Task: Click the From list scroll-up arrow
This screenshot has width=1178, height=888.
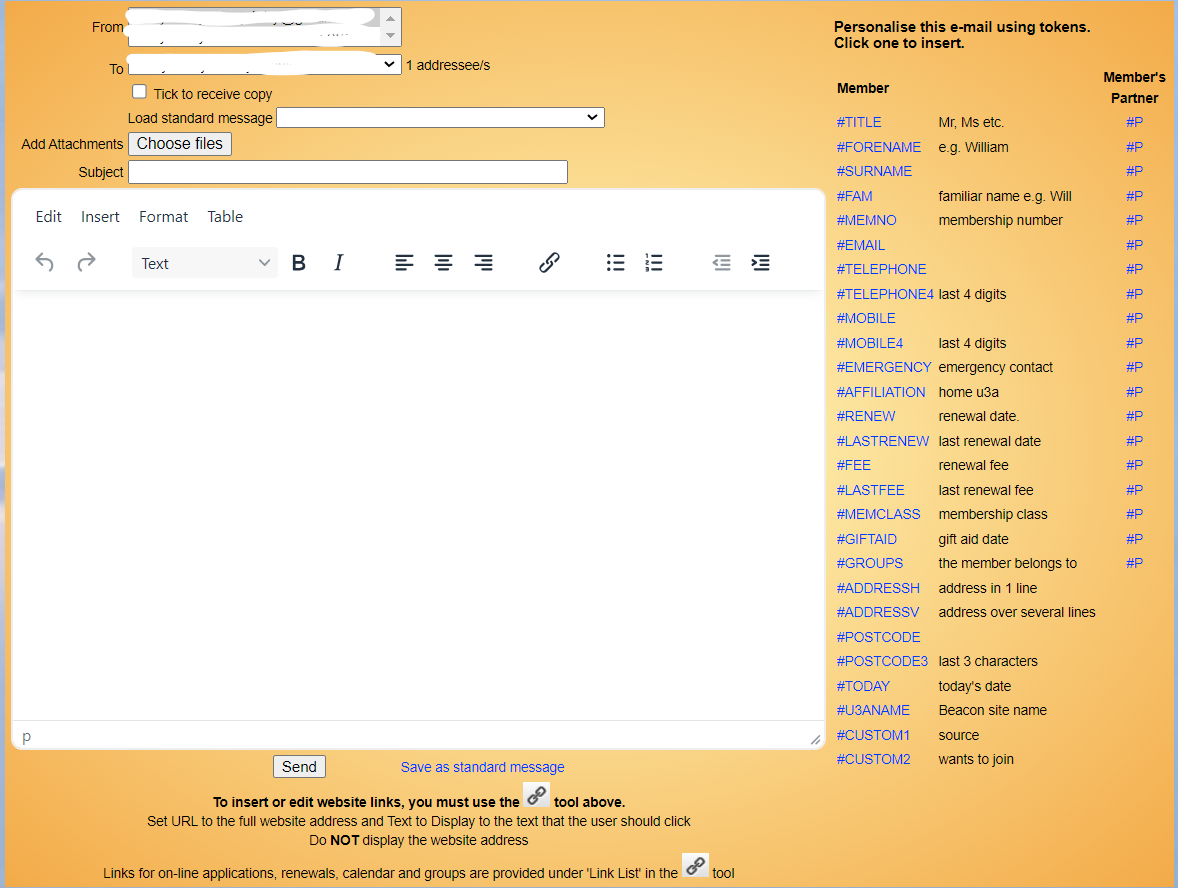Action: coord(390,18)
